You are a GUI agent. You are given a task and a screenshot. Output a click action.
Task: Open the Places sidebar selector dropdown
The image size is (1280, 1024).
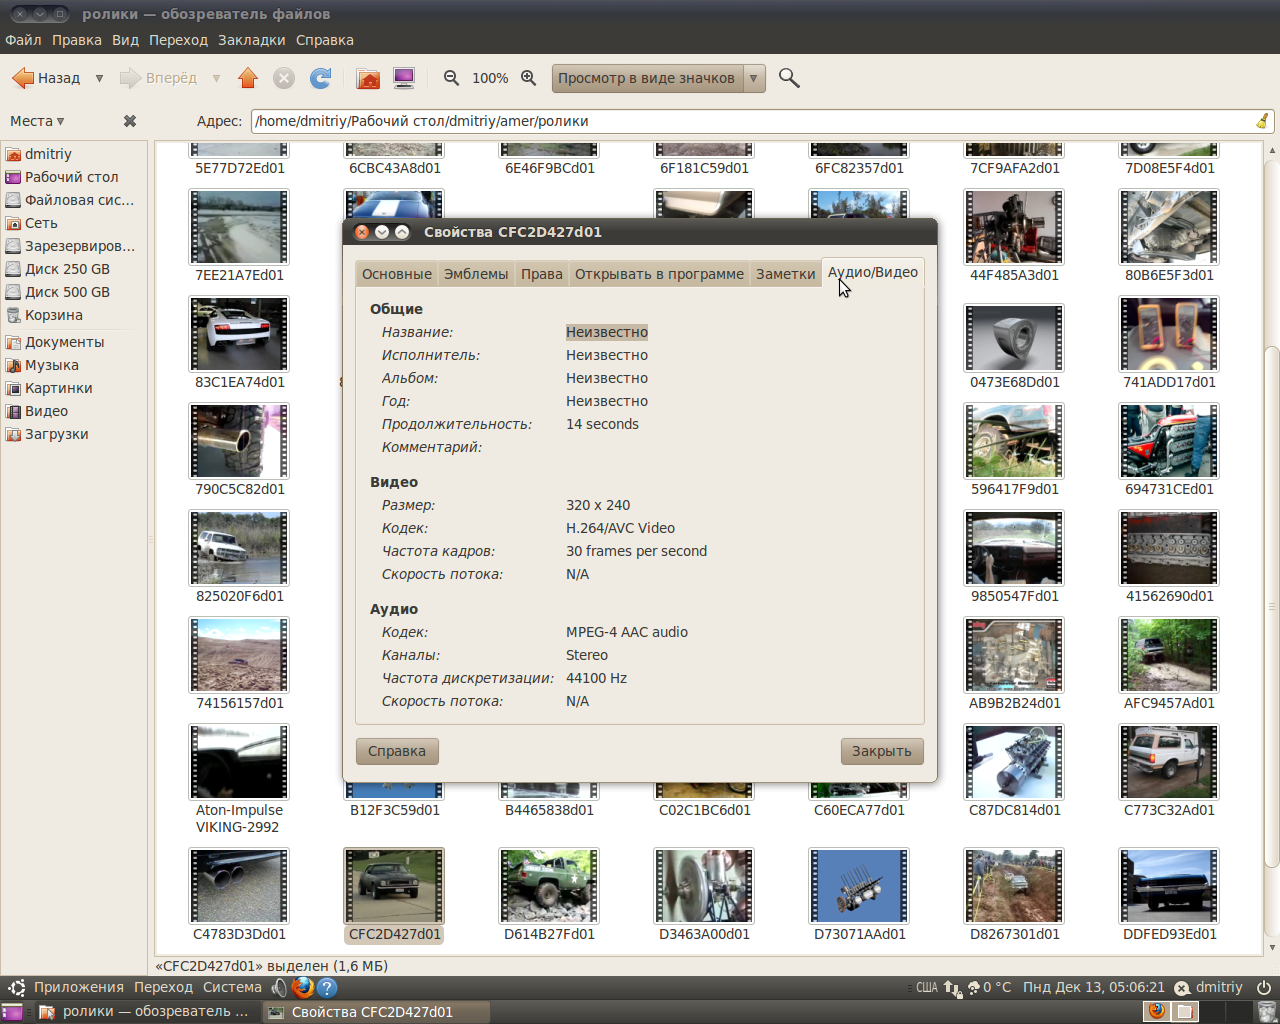click(x=37, y=121)
